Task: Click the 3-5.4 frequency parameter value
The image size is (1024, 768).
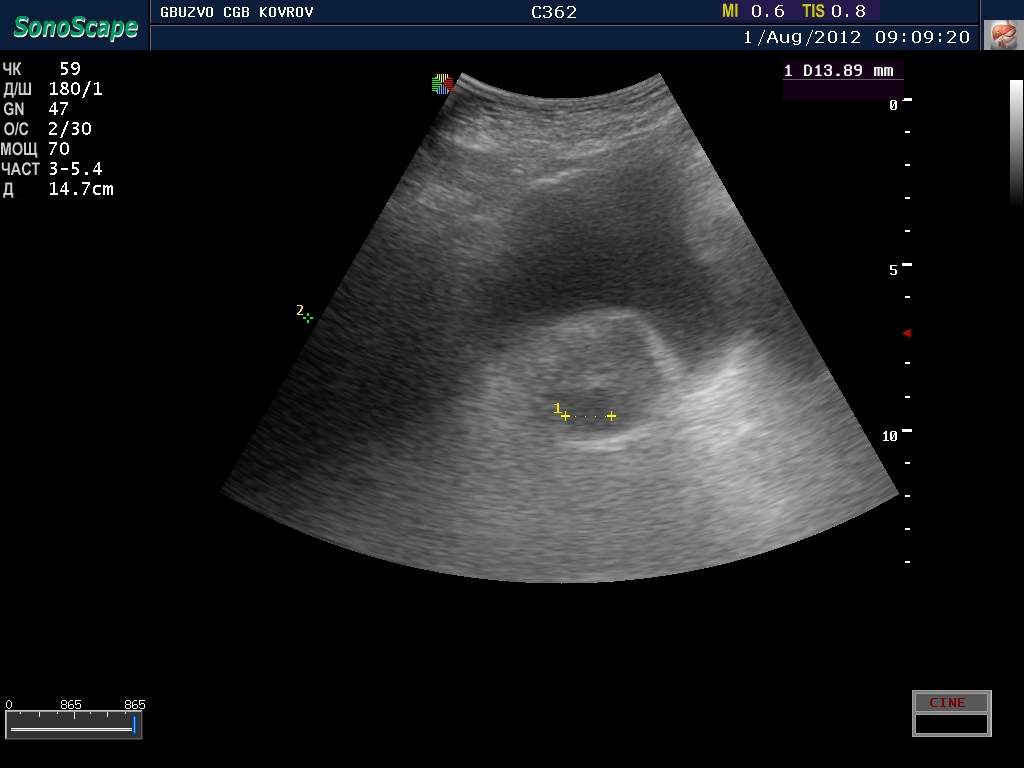Action: tap(75, 169)
